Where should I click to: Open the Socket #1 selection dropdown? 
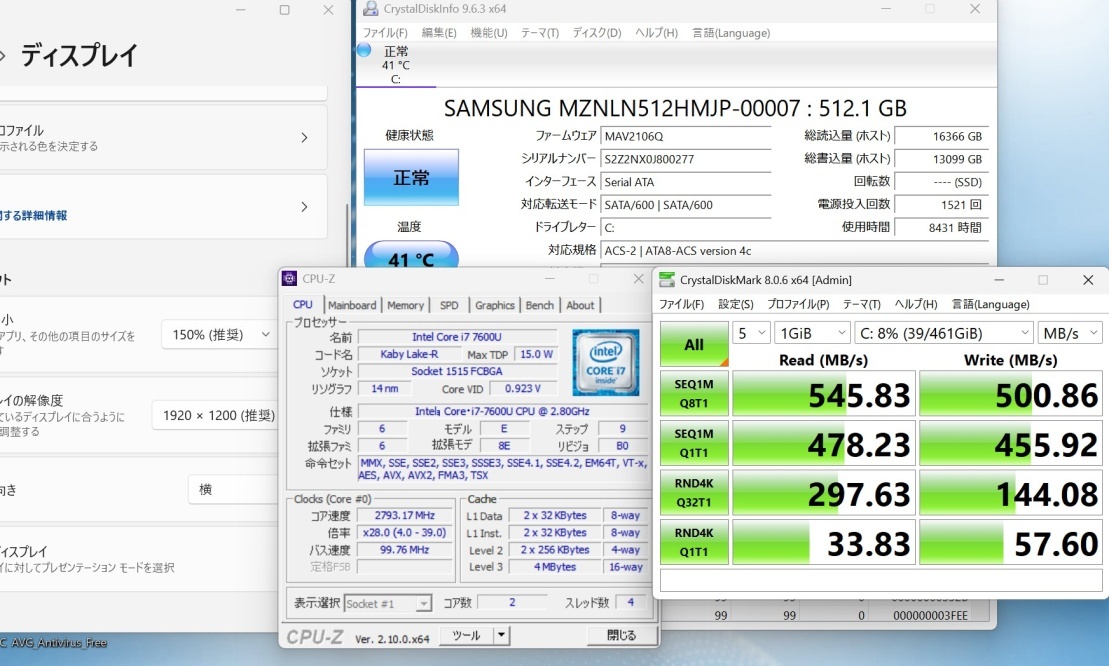point(388,604)
